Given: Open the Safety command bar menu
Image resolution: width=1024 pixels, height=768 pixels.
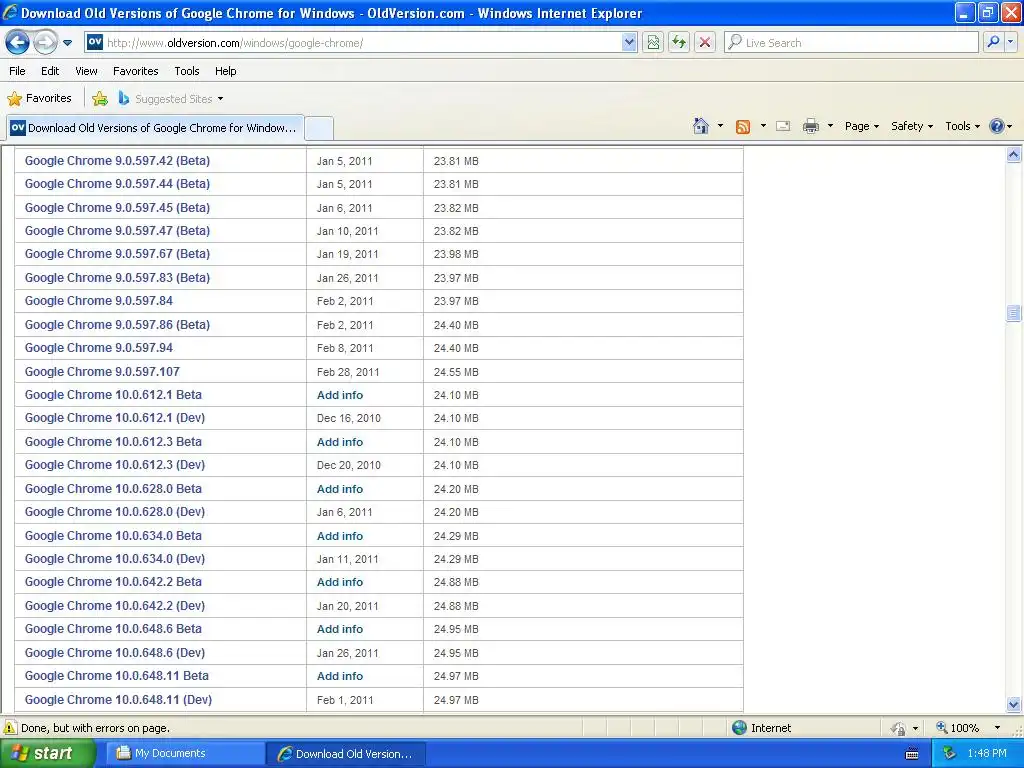Looking at the screenshot, I should (x=912, y=126).
